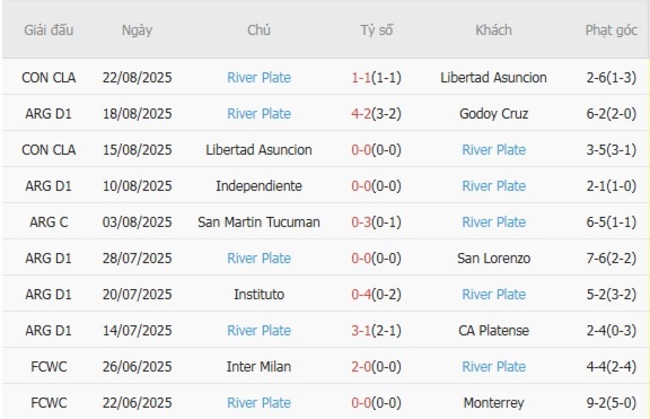Open Libertad Asuncion away team on 22/08/2025
Image resolution: width=650 pixels, height=419 pixels.
[493, 78]
